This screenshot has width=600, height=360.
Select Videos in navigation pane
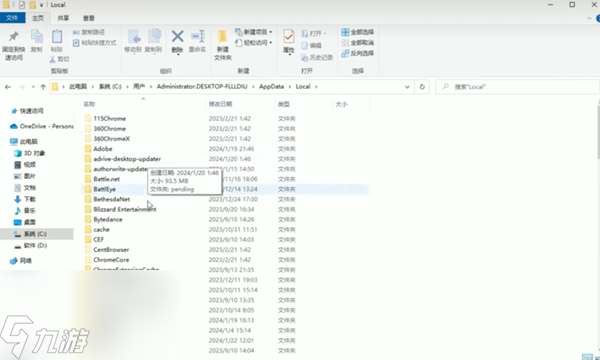tap(25, 165)
